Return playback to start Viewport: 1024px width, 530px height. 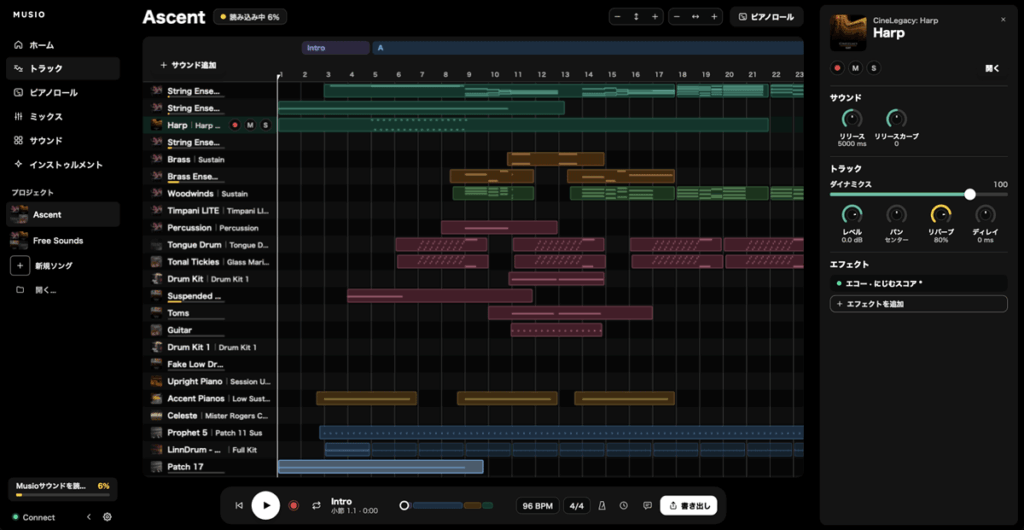pos(240,505)
